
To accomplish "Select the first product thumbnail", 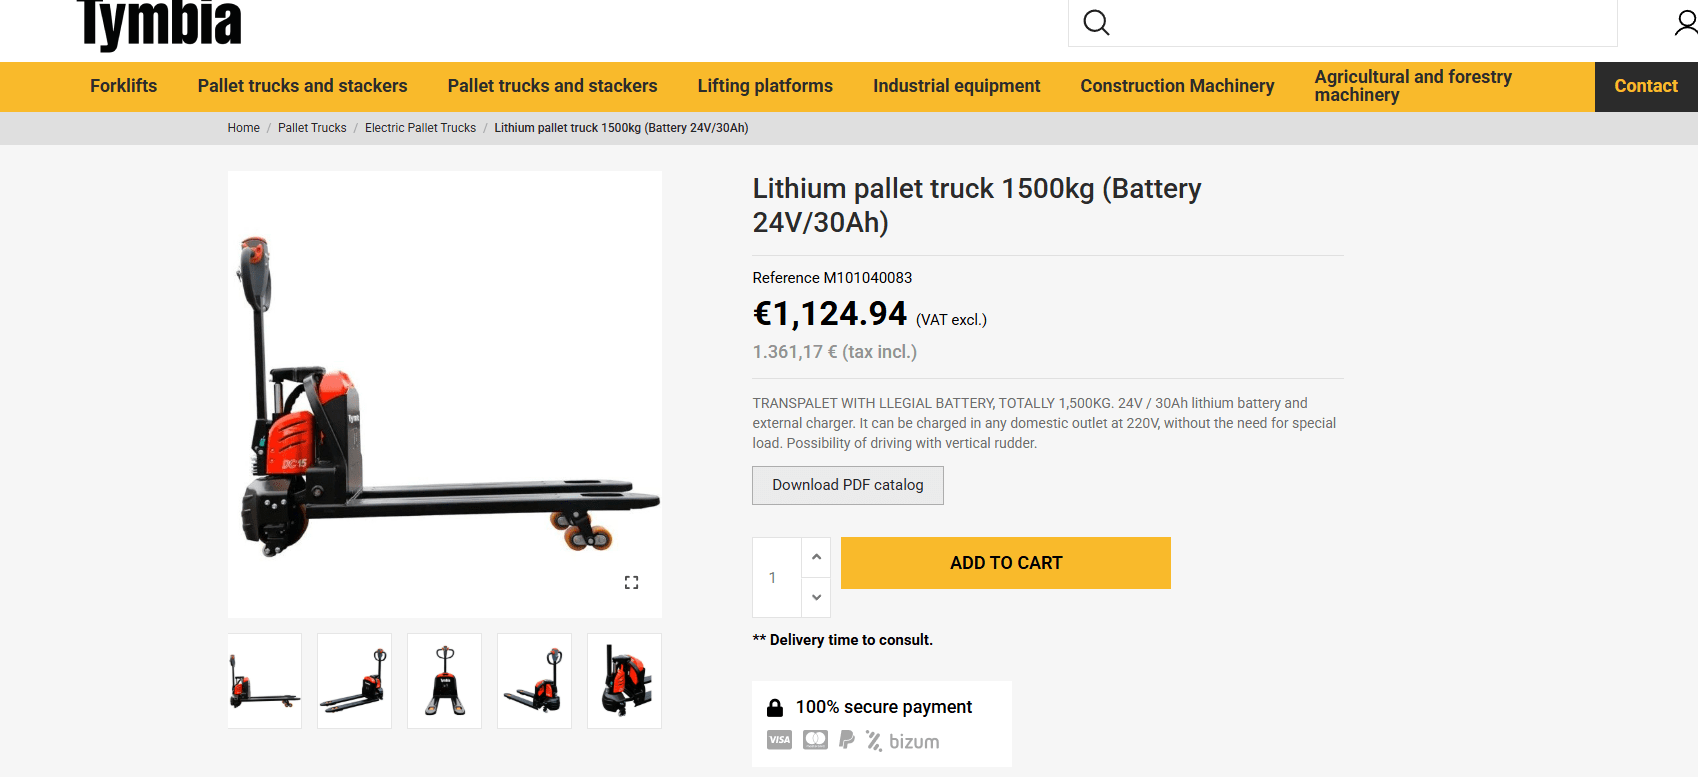I will 264,681.
